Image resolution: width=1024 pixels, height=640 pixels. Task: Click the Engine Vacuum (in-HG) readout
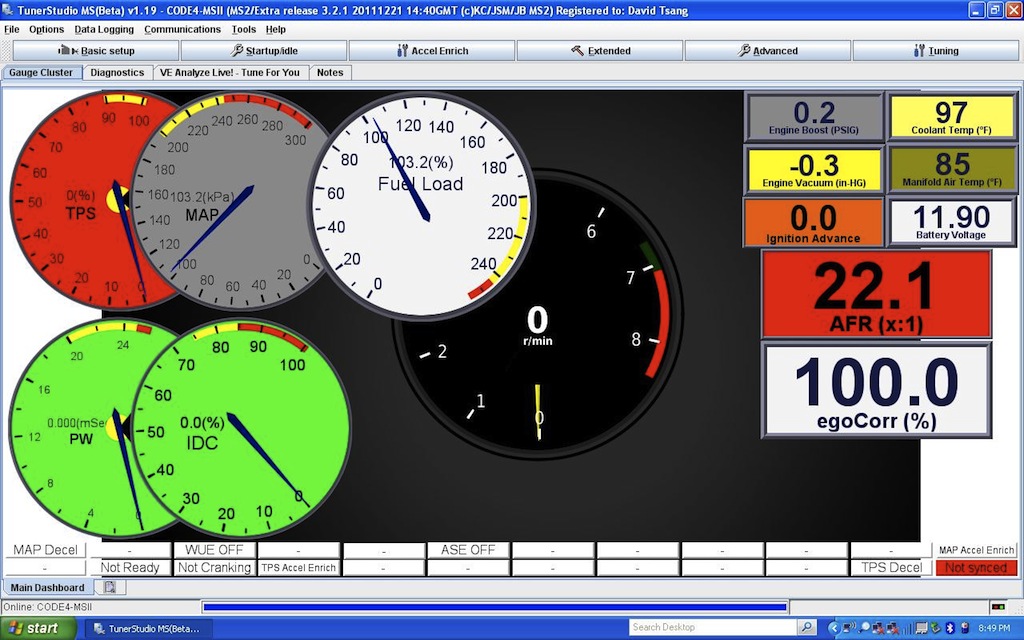click(814, 170)
